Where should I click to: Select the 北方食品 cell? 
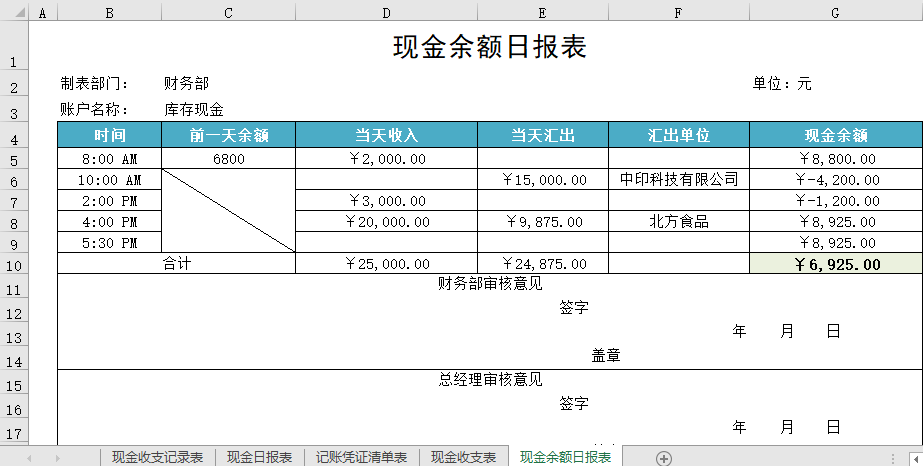pyautogui.click(x=678, y=222)
